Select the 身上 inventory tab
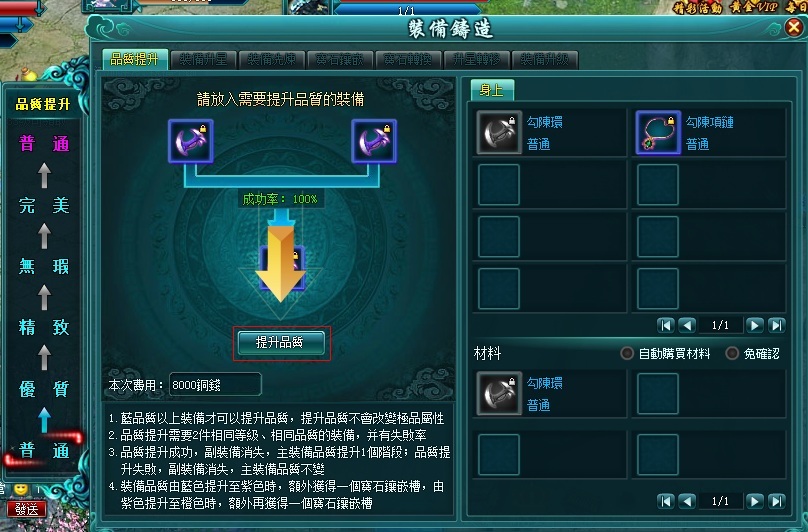Viewport: 808px width, 532px height. click(x=492, y=90)
